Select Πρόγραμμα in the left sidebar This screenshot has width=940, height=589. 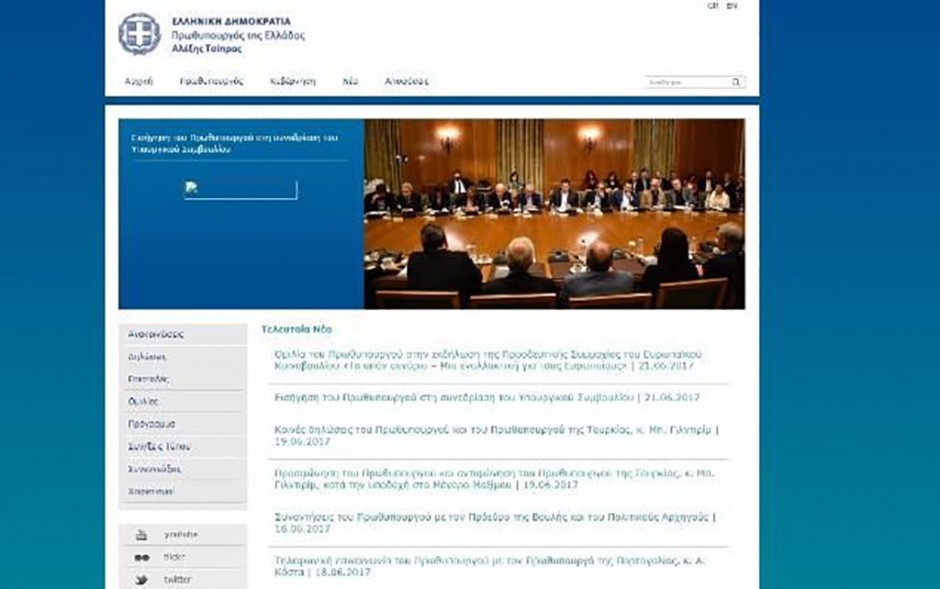(x=152, y=424)
